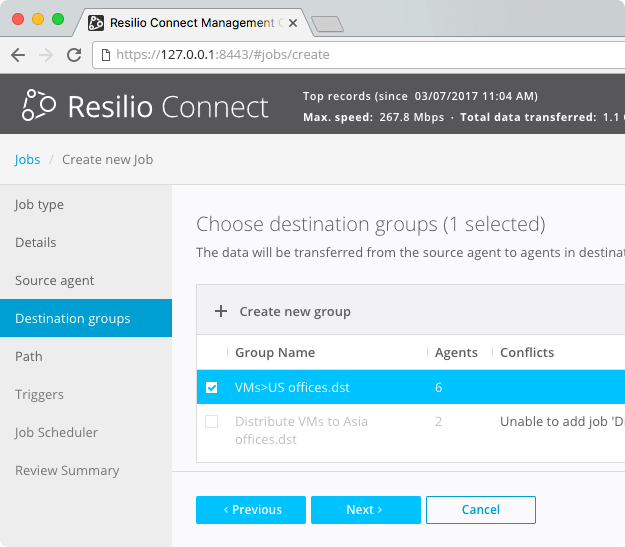Click the plus icon for new group
The image size is (625, 547).
221,311
